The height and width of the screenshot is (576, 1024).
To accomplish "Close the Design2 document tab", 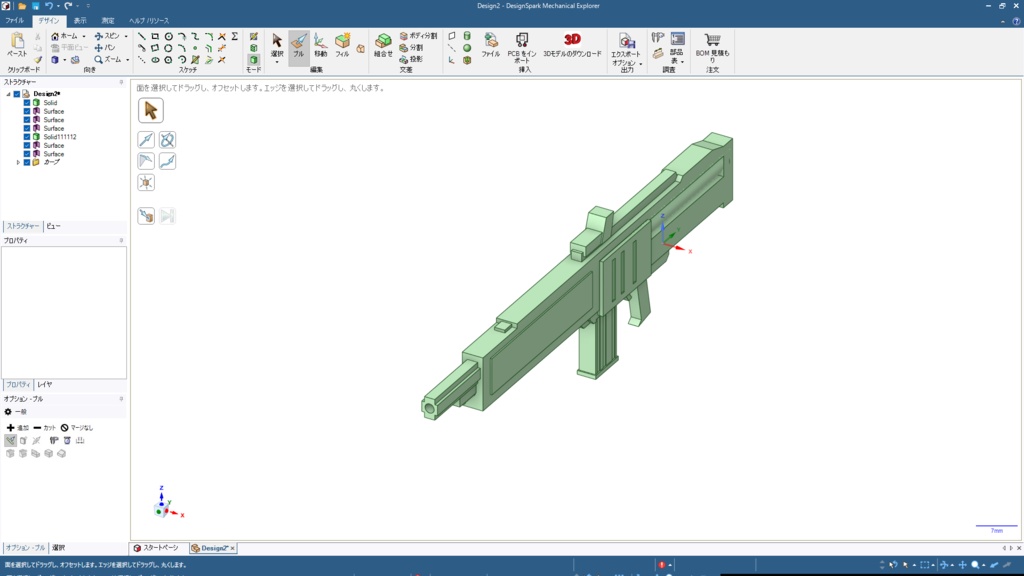I will 232,549.
